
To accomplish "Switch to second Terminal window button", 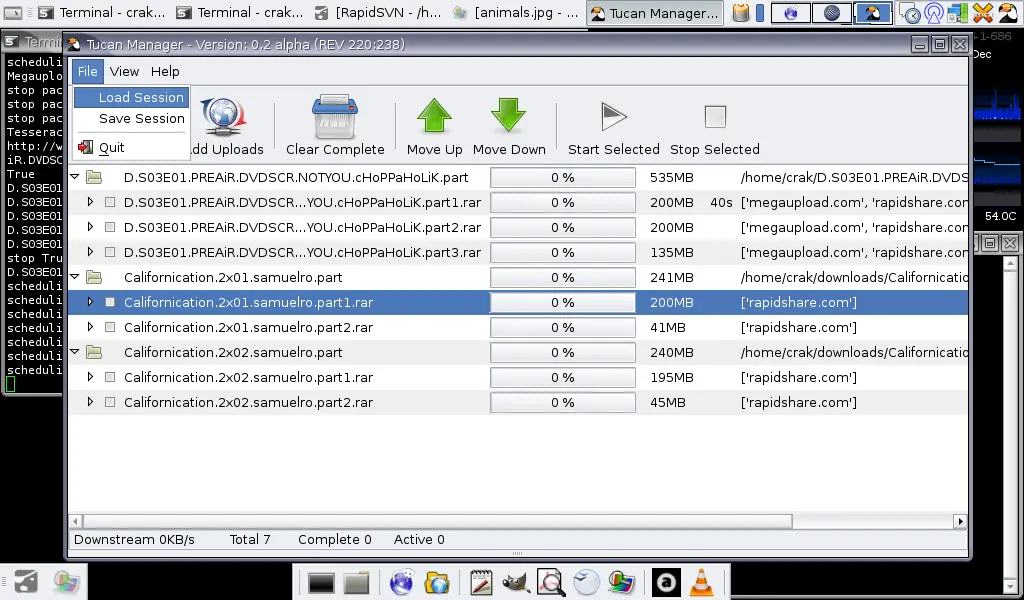I will click(x=240, y=12).
